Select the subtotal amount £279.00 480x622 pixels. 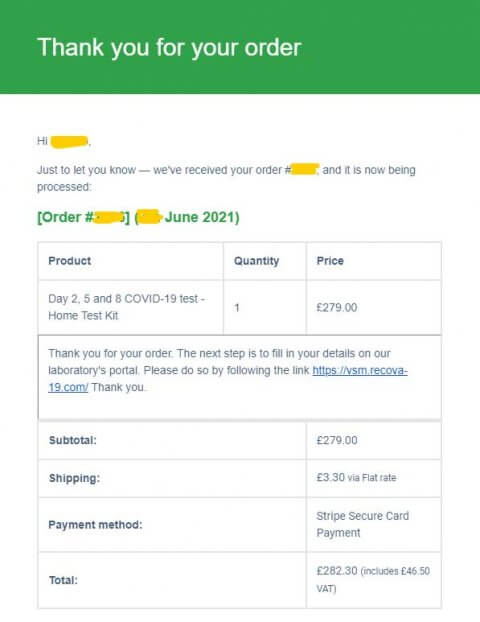tap(337, 440)
